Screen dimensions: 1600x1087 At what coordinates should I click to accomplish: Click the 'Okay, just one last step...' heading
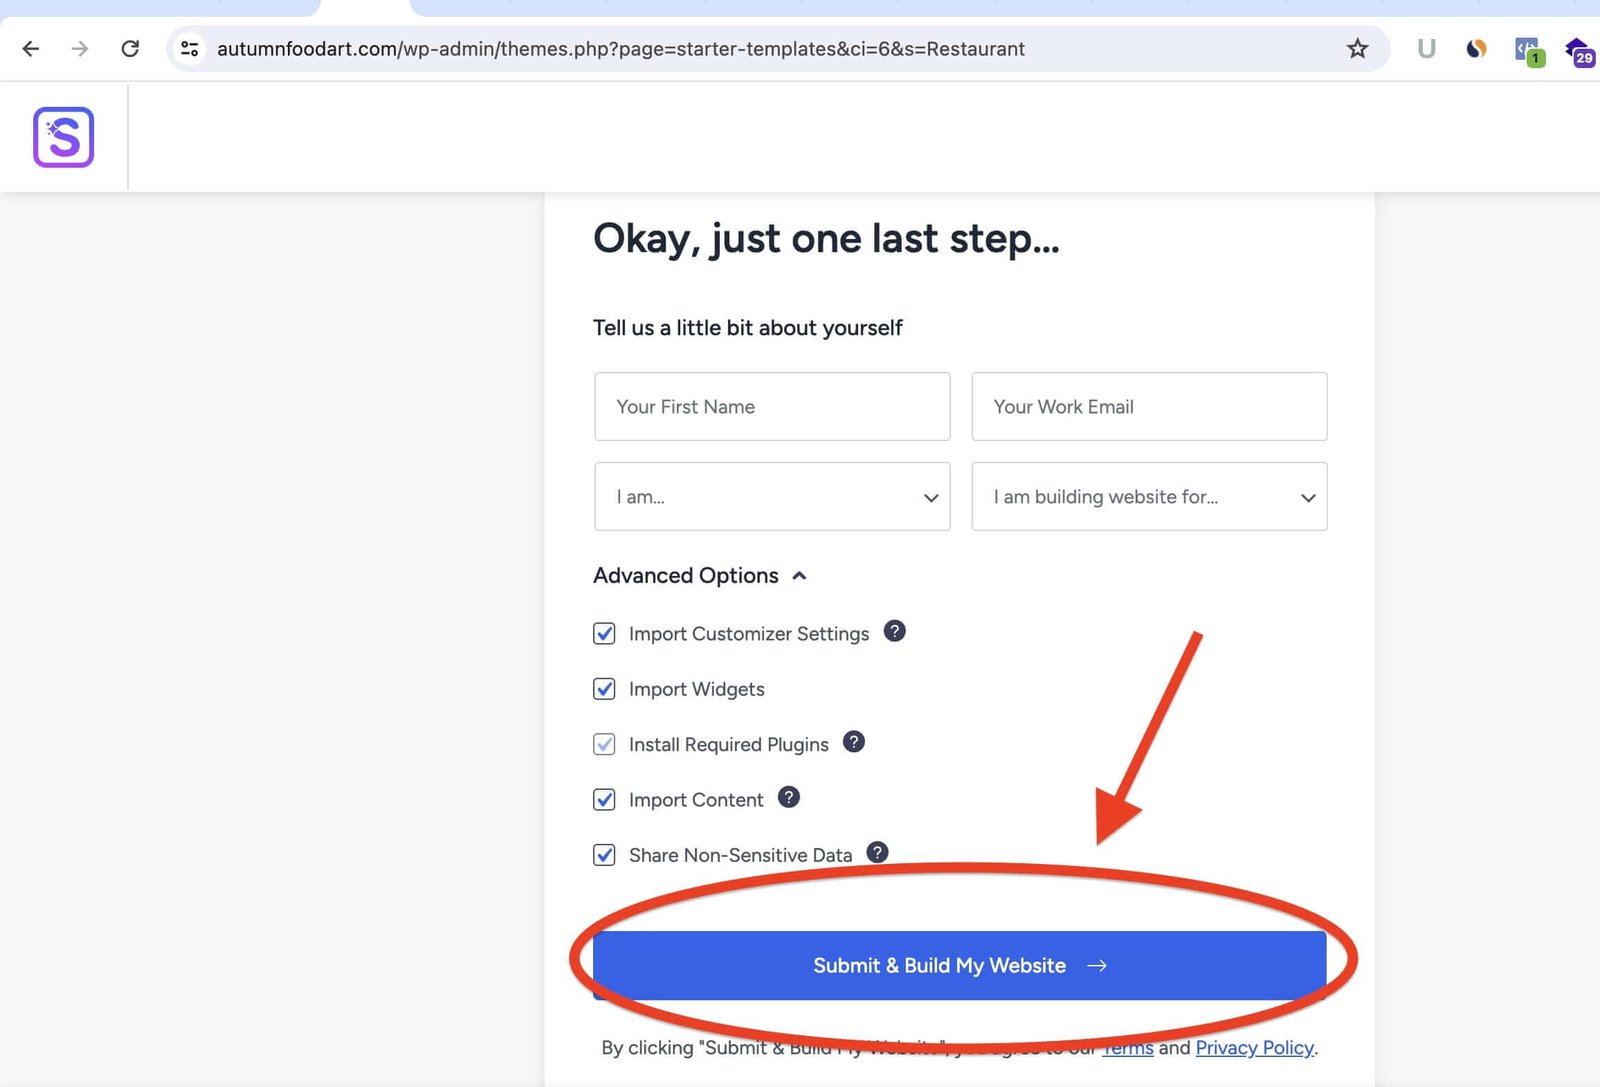826,240
